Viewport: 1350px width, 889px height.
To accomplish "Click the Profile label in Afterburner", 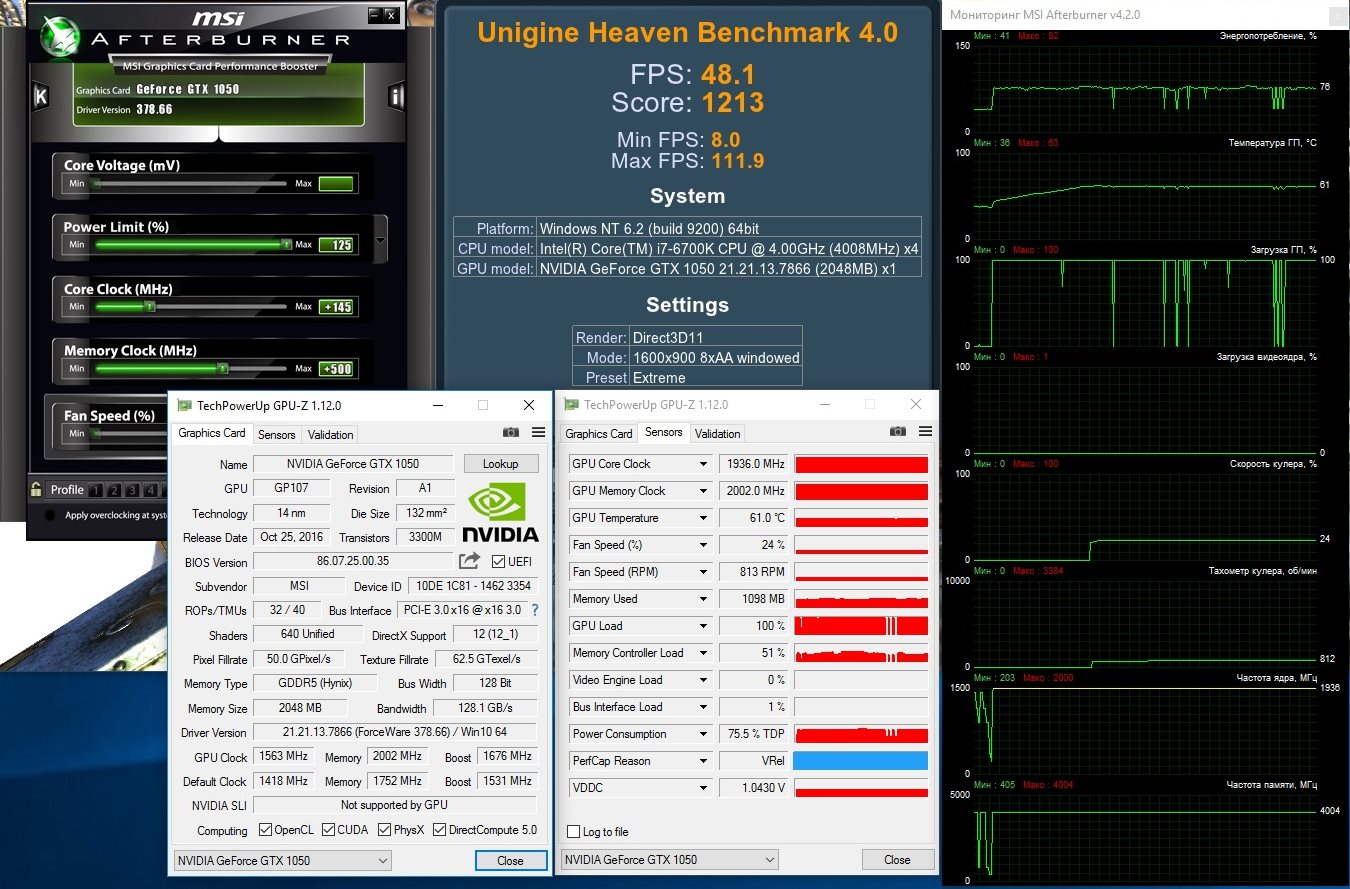I will [x=67, y=489].
